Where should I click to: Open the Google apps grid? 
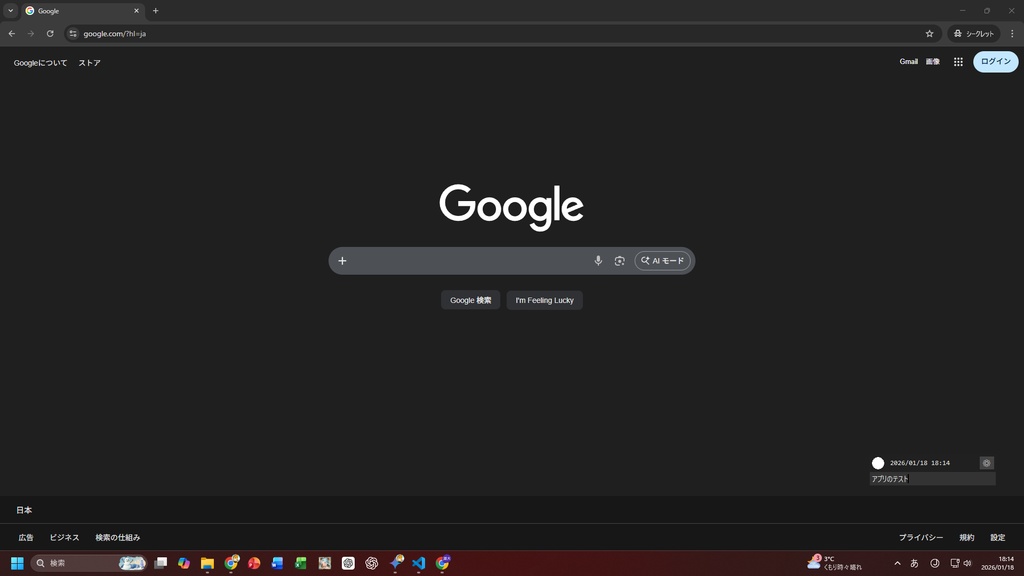pos(958,62)
